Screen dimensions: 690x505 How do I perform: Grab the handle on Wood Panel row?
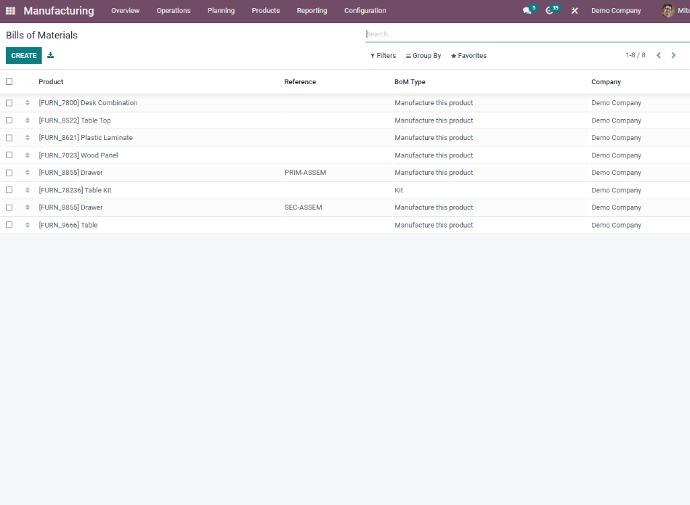tap(27, 155)
